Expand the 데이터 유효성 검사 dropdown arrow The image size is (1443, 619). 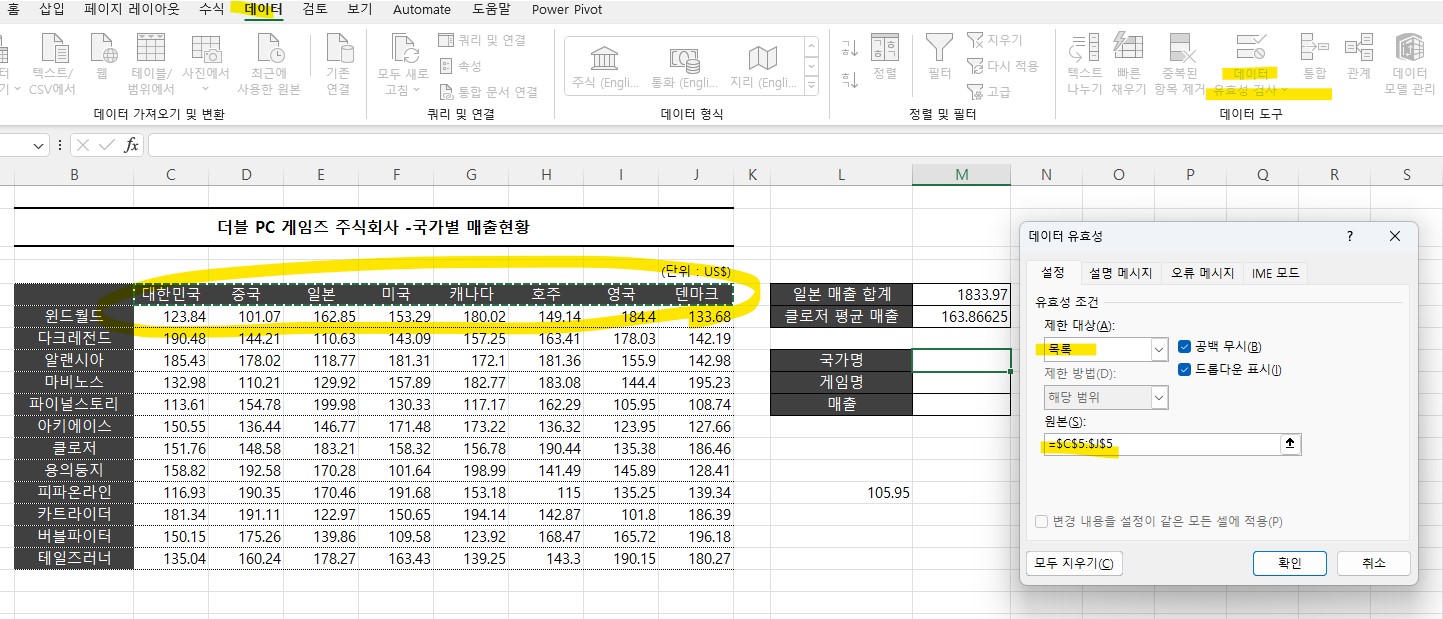coord(1284,91)
